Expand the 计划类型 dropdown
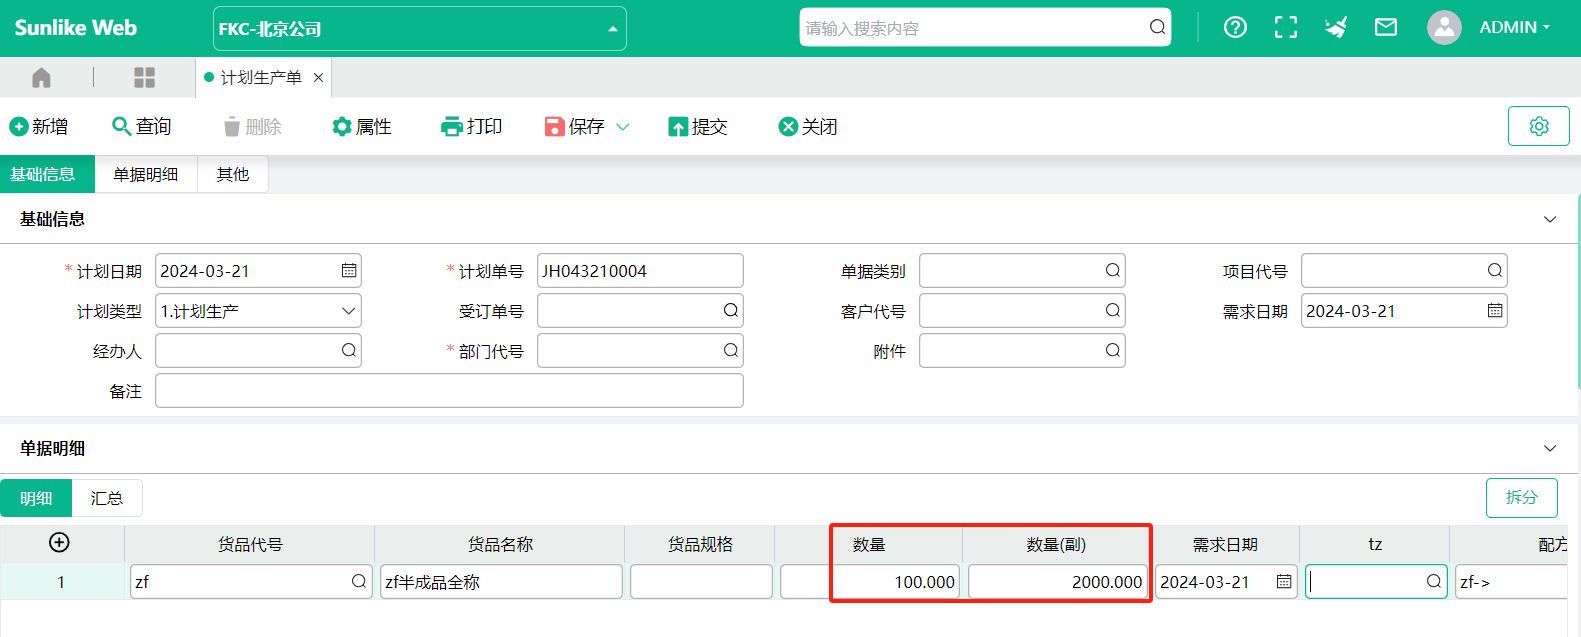This screenshot has width=1581, height=637. (x=348, y=311)
